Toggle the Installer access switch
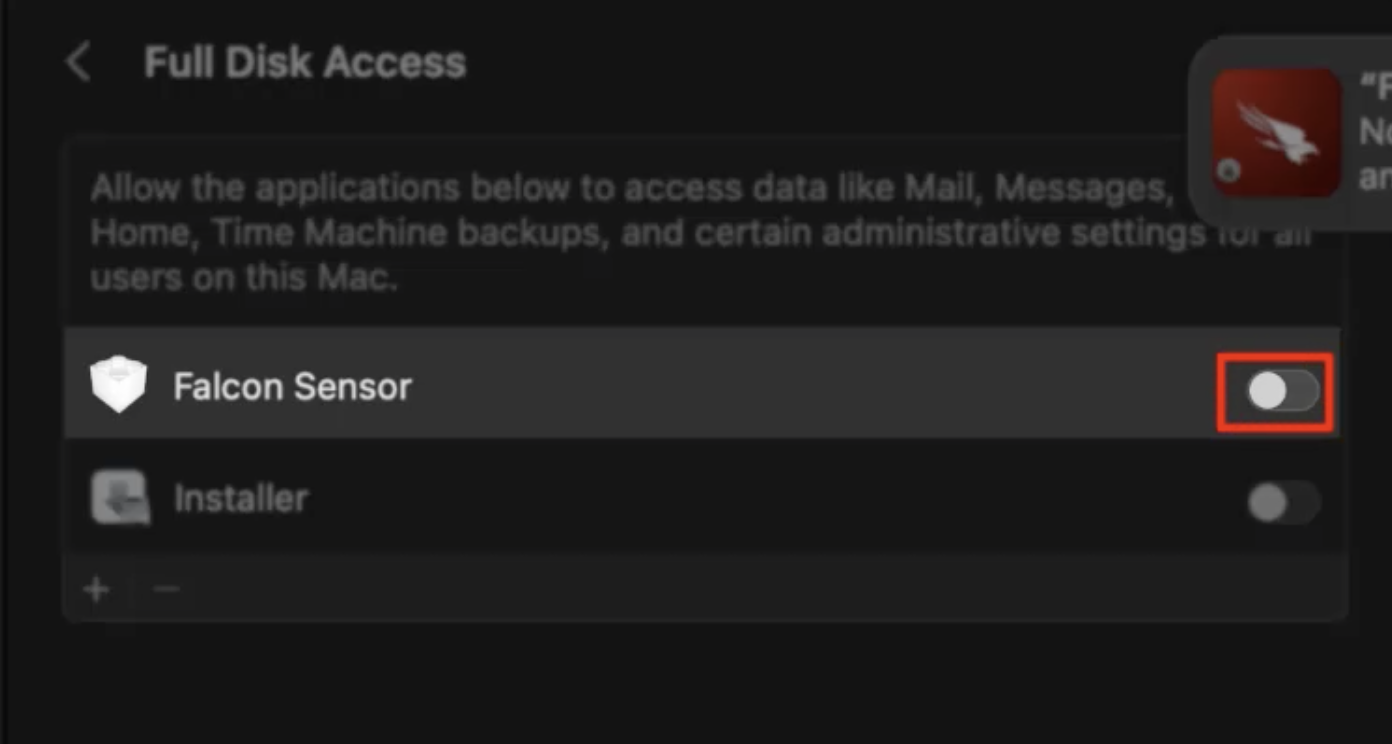This screenshot has width=1392, height=744. click(x=1283, y=502)
